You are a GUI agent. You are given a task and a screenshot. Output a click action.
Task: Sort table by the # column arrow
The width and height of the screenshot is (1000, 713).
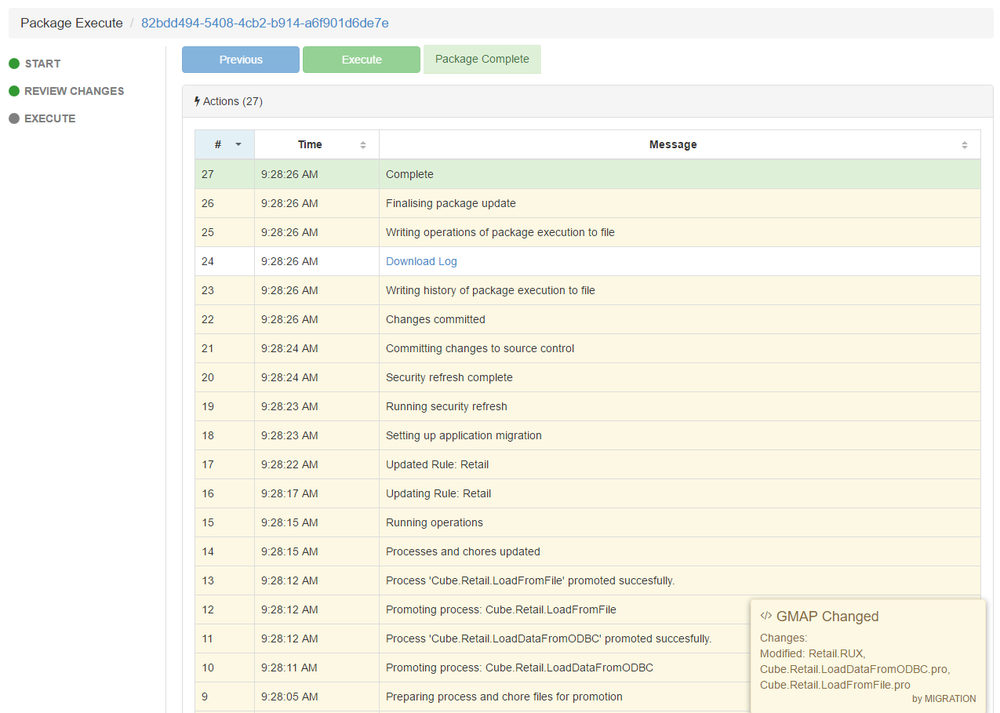238,145
